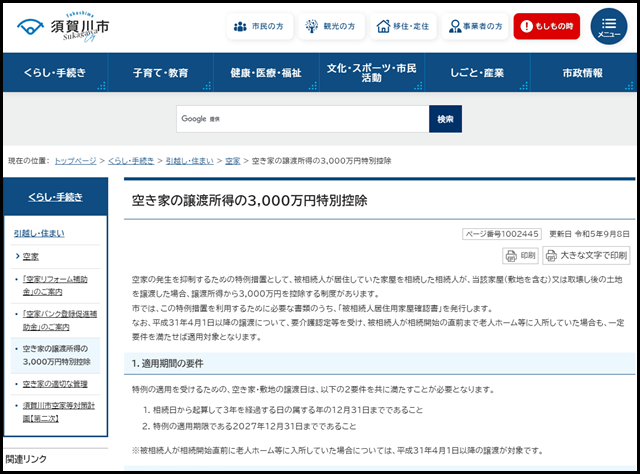Open the round メニュー hamburger menu
This screenshot has width=640, height=474.
(609, 27)
